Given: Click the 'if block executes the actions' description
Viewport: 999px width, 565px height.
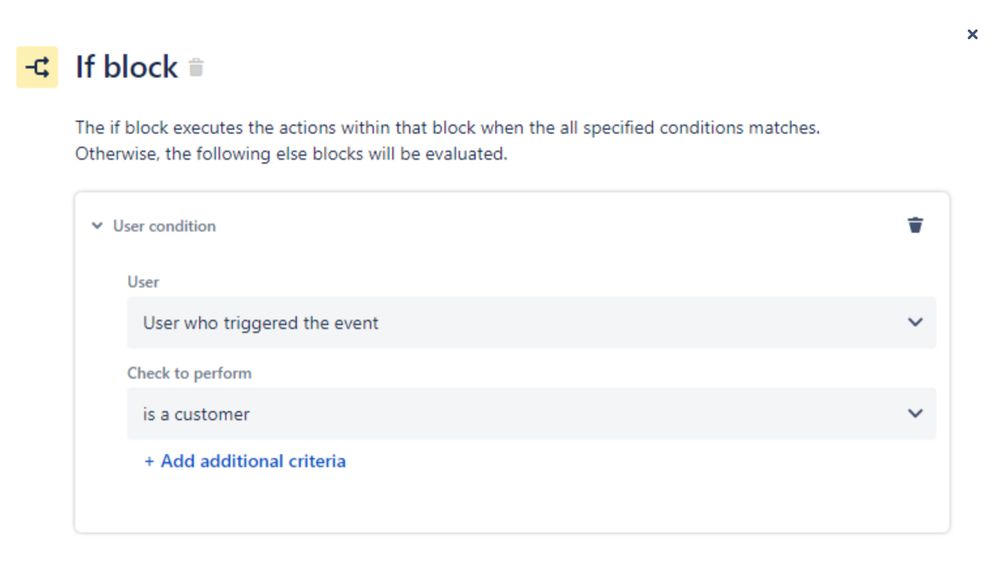Looking at the screenshot, I should (447, 127).
